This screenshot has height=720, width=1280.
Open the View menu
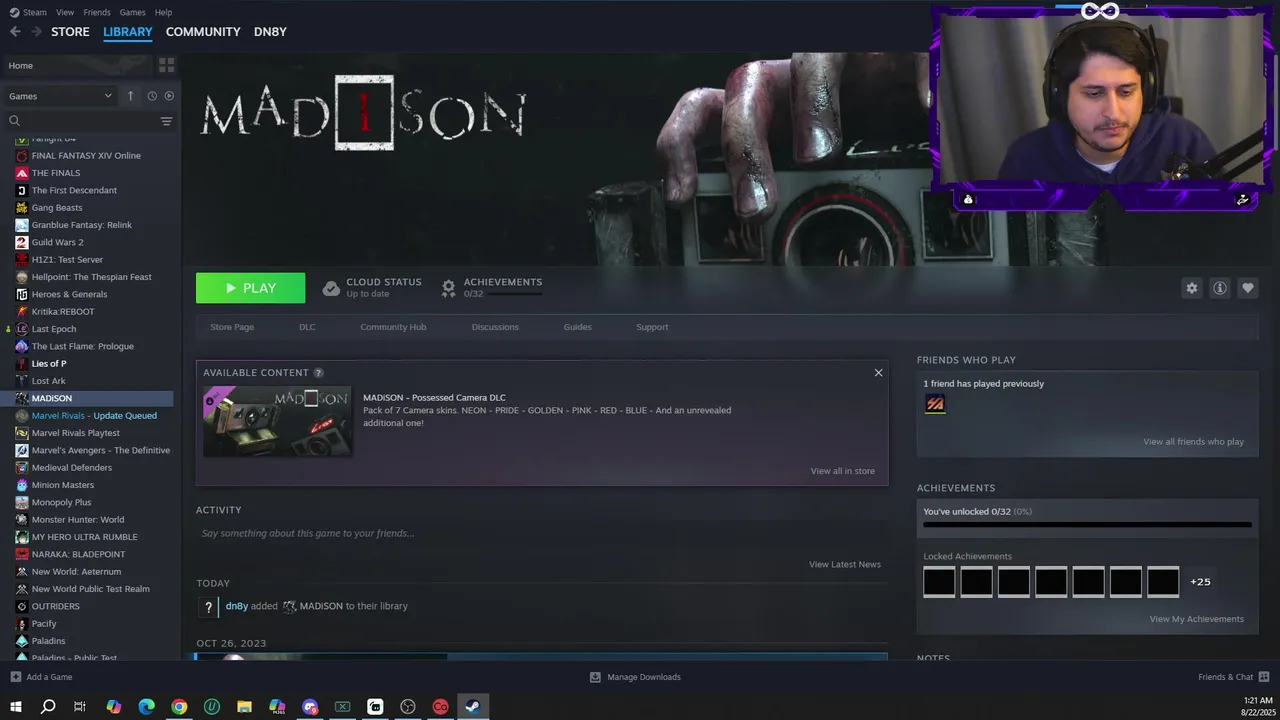coord(65,12)
